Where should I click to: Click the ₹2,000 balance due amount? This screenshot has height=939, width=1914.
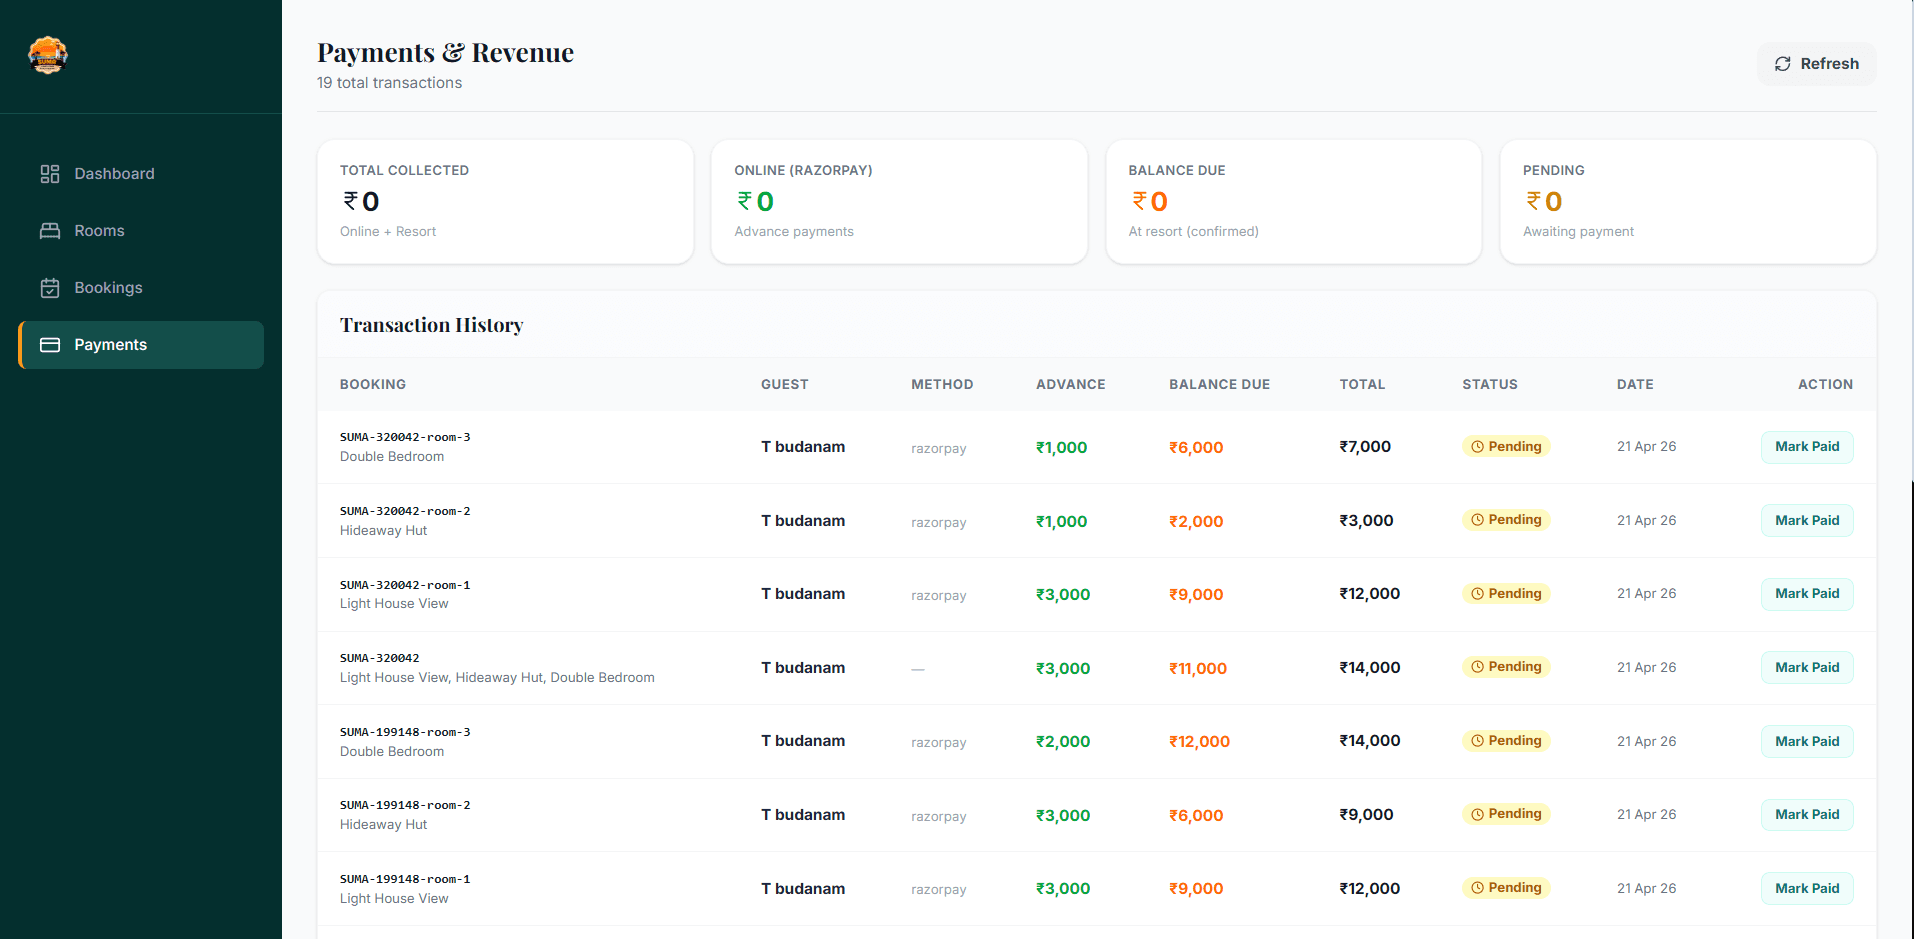(x=1196, y=521)
